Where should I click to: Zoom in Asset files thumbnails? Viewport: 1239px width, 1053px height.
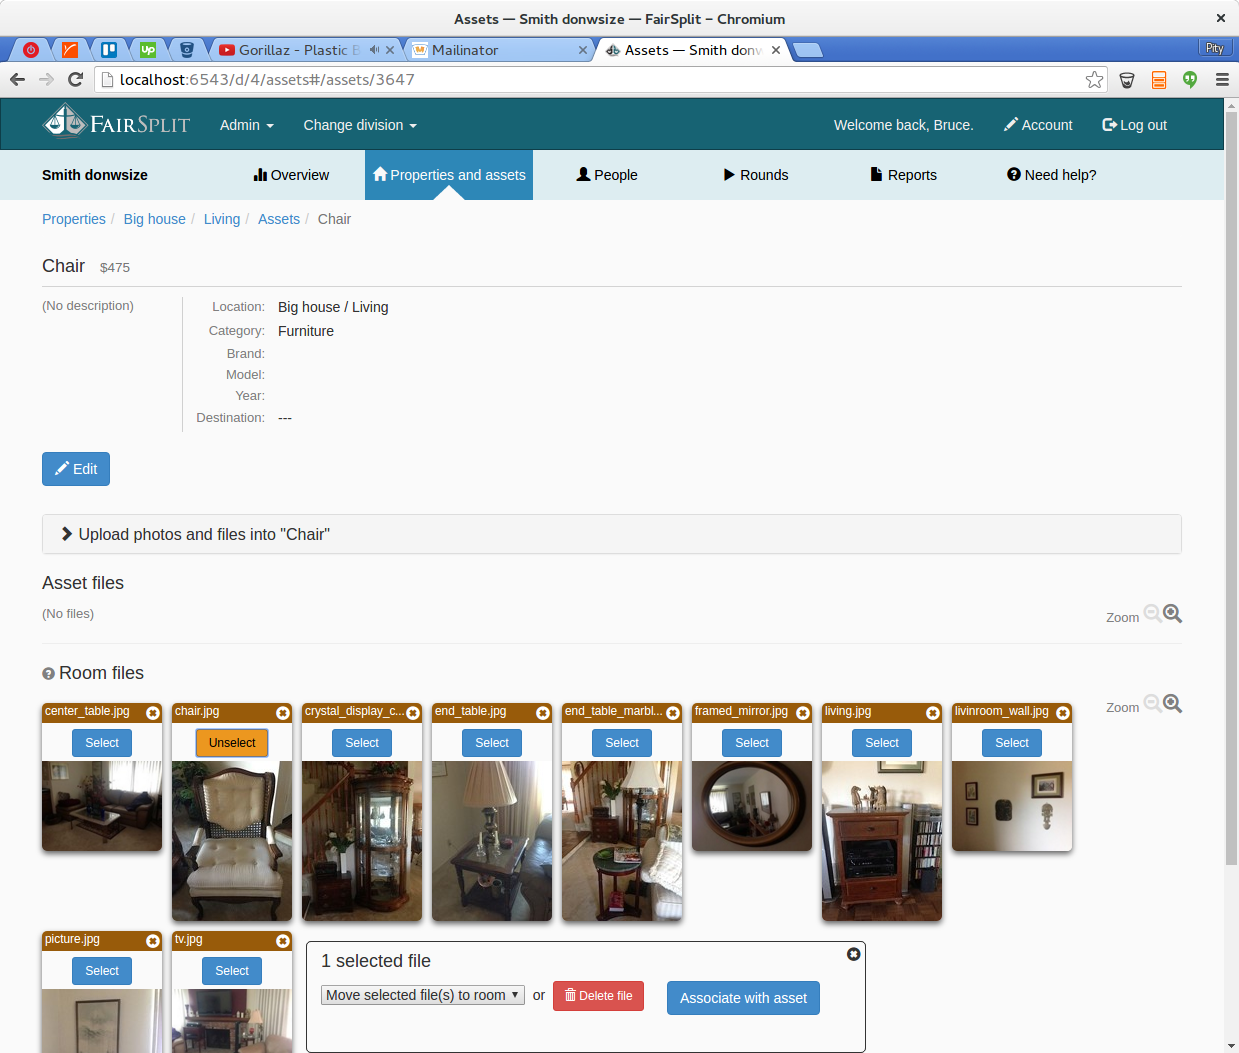pyautogui.click(x=1173, y=614)
